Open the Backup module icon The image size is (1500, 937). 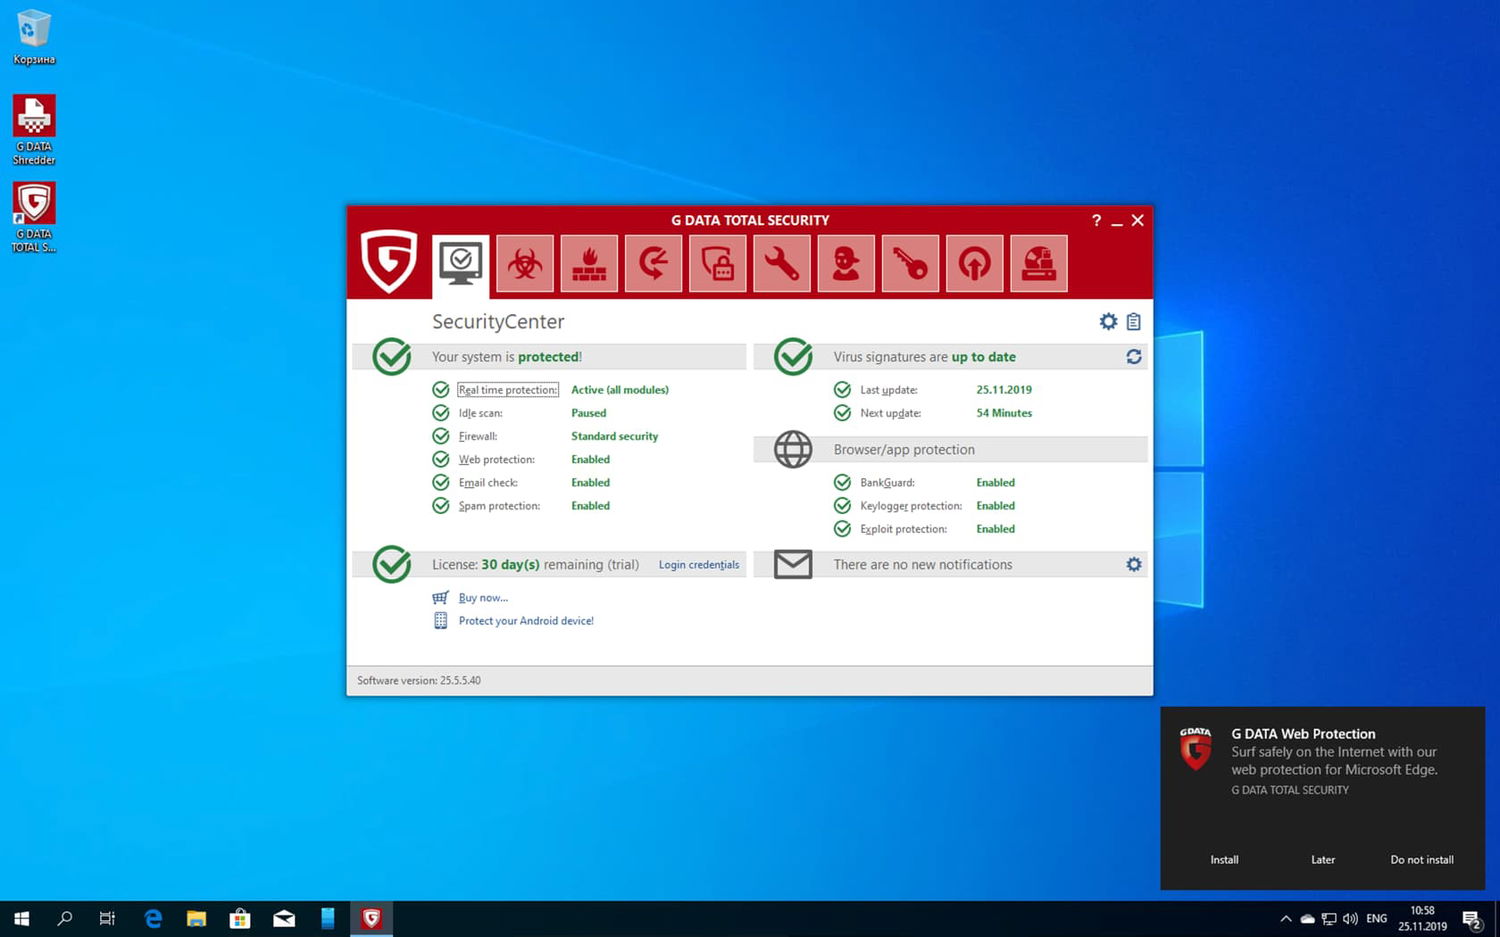tap(653, 264)
